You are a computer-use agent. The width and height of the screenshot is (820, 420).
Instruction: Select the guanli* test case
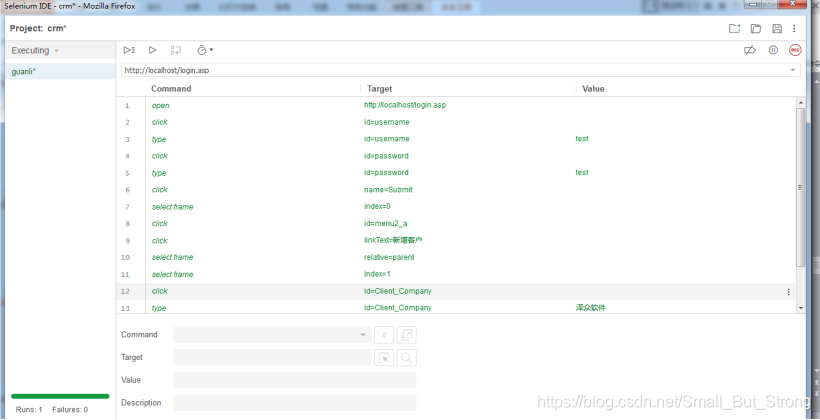pyautogui.click(x=61, y=72)
